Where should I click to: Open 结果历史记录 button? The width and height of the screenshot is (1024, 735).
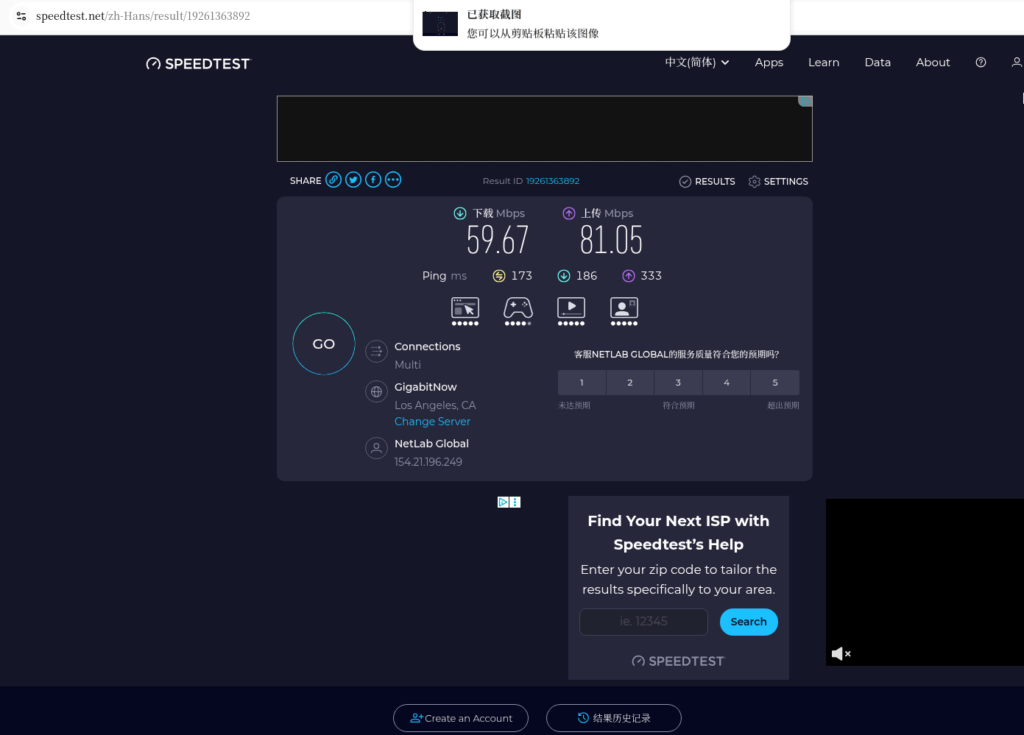point(614,718)
